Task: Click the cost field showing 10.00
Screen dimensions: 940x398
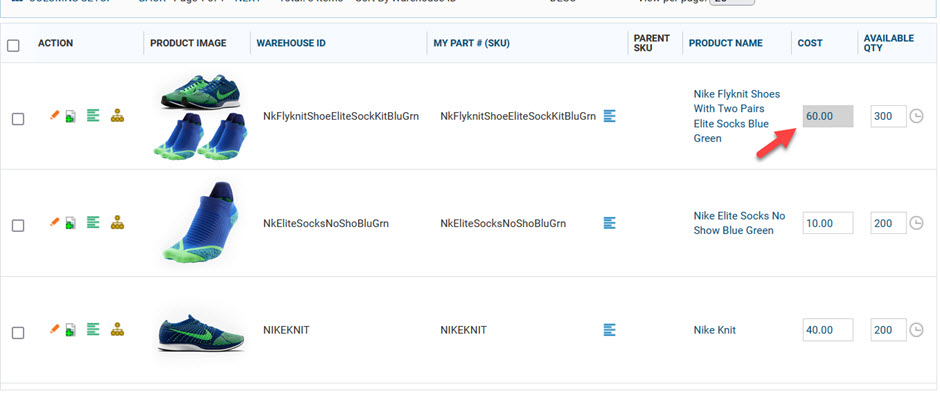Action: point(828,223)
